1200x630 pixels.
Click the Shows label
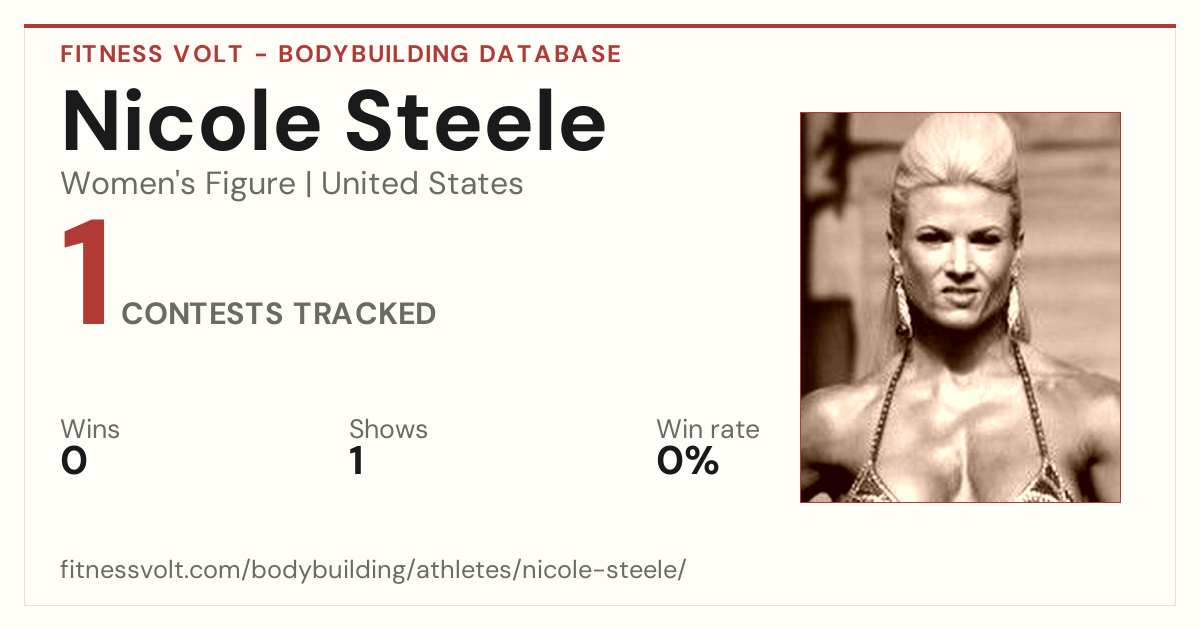(x=388, y=429)
